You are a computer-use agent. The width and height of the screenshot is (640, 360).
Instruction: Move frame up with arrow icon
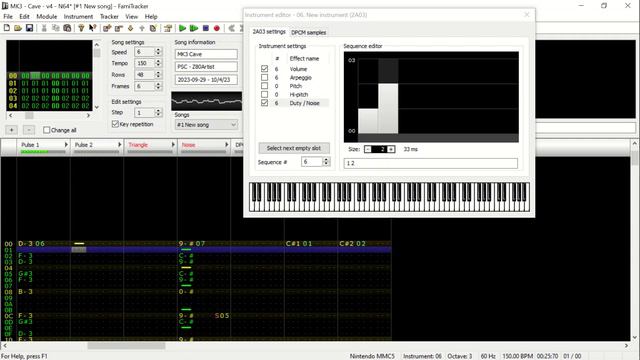point(142,28)
